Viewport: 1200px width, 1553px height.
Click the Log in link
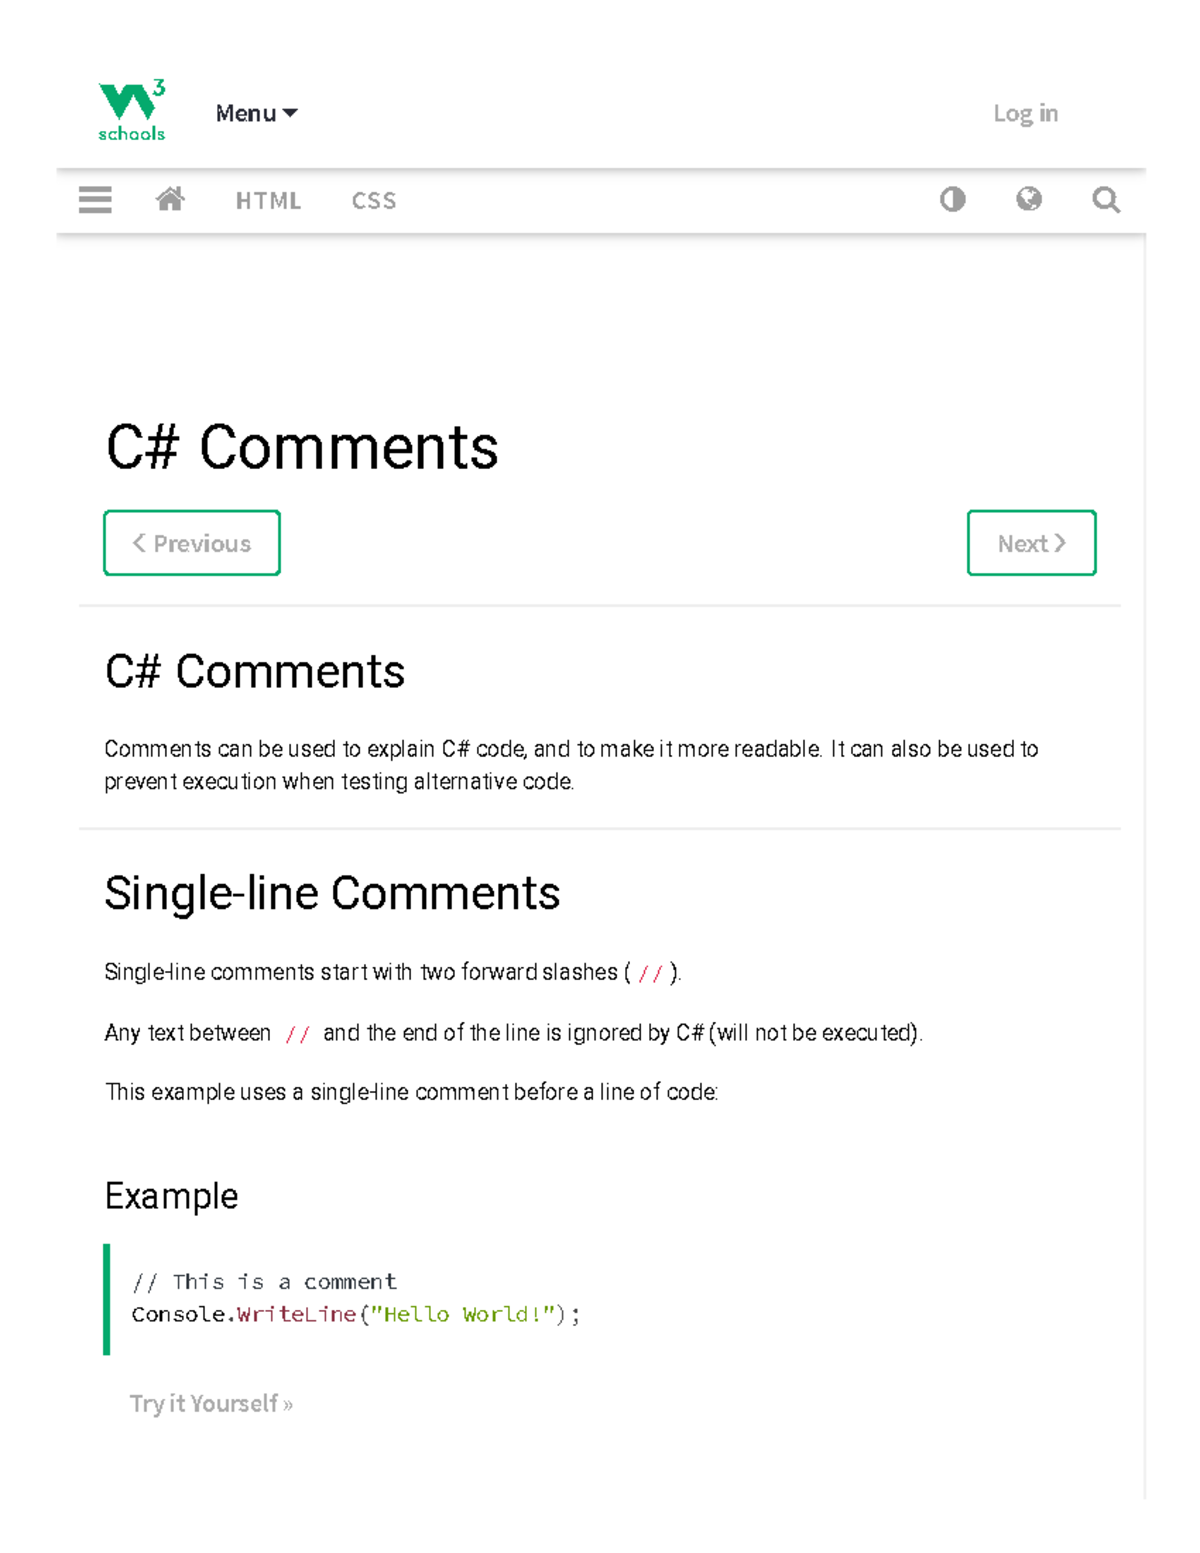(1025, 113)
